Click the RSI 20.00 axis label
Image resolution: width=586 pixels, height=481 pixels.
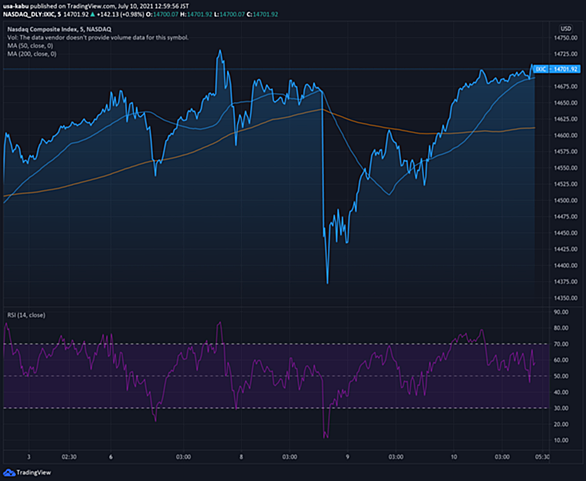coord(561,424)
